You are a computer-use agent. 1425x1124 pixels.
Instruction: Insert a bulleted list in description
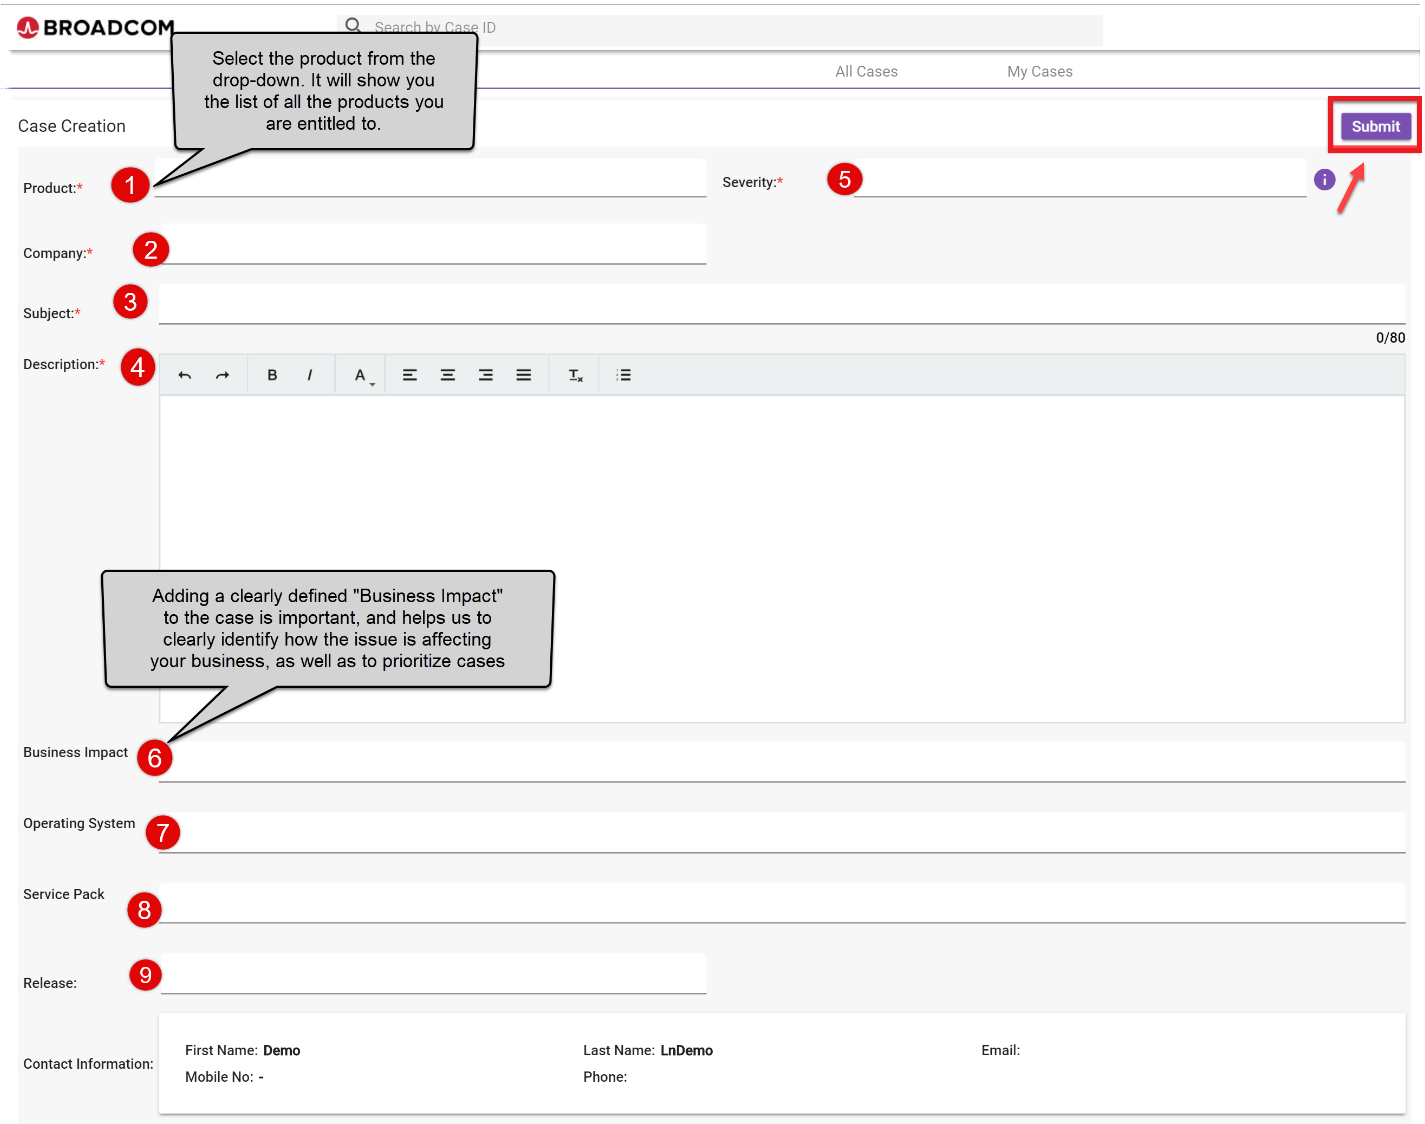(624, 375)
